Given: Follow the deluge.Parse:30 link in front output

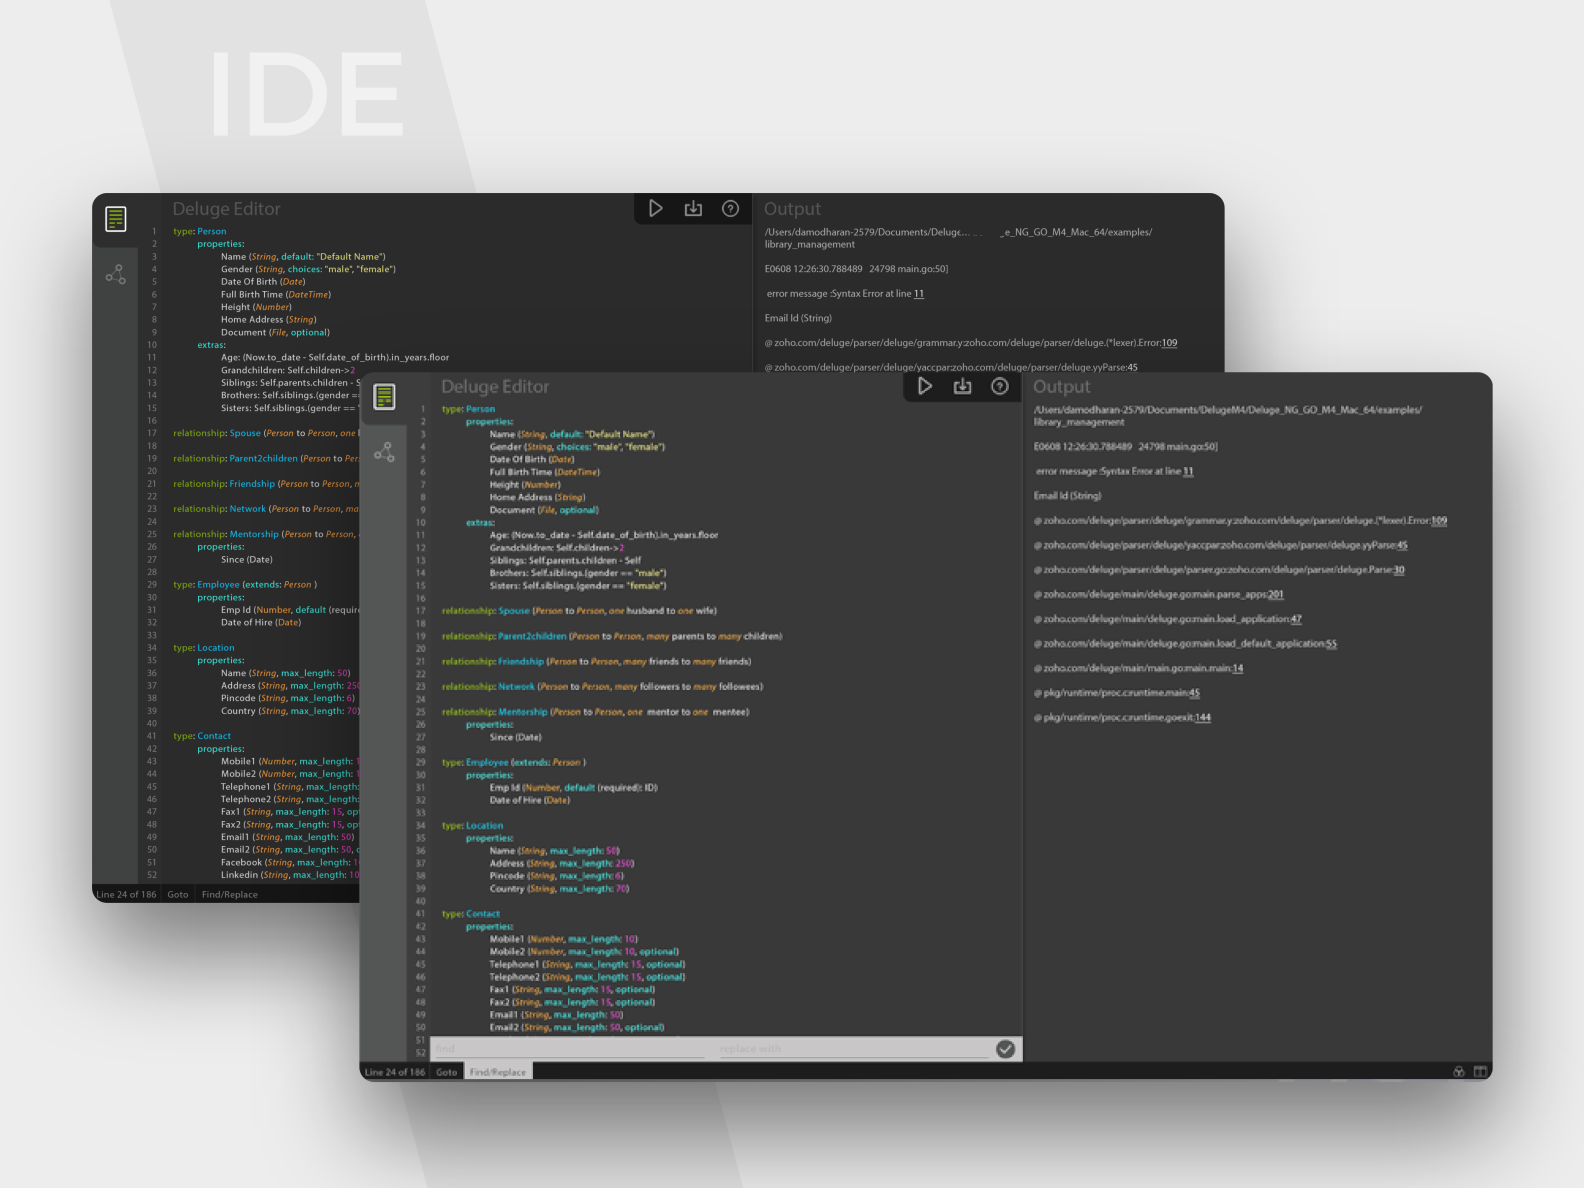Looking at the screenshot, I should coord(1399,570).
